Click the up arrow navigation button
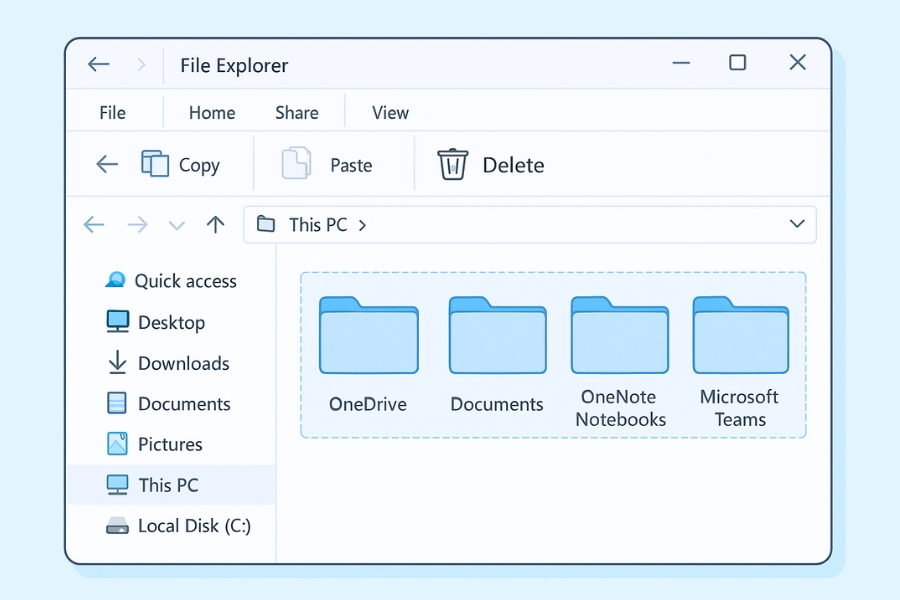 (215, 224)
